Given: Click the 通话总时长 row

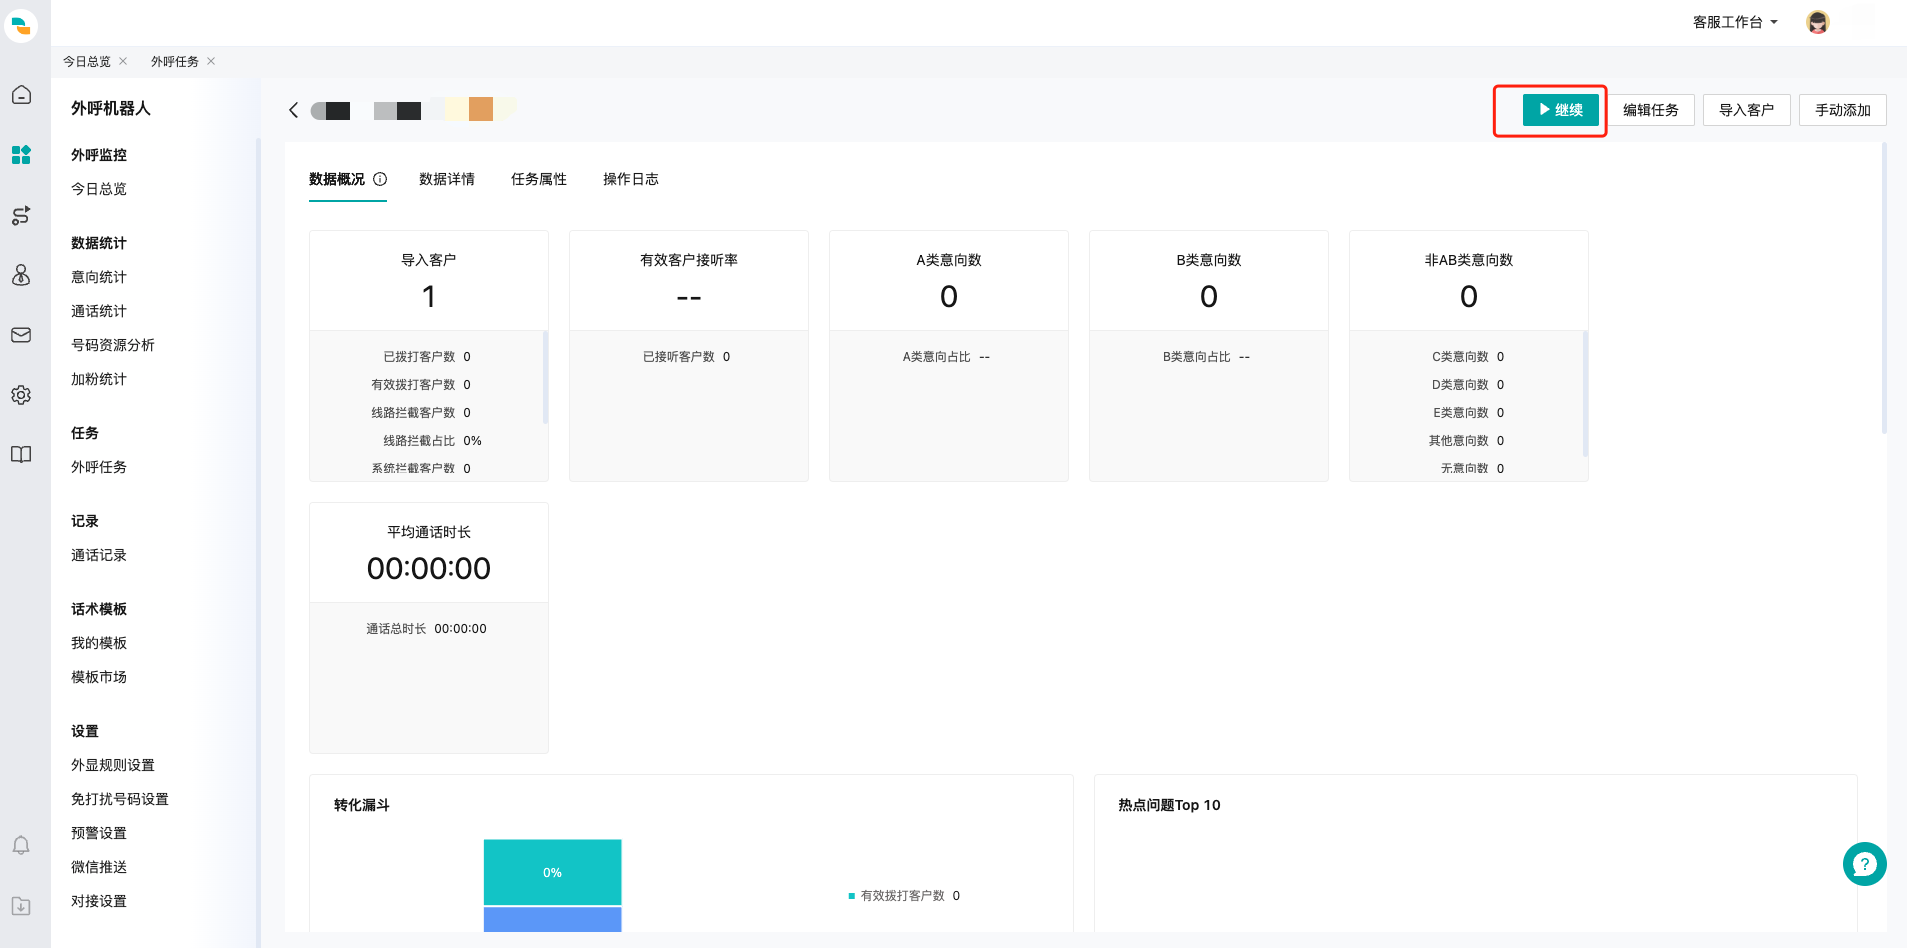Looking at the screenshot, I should point(427,629).
